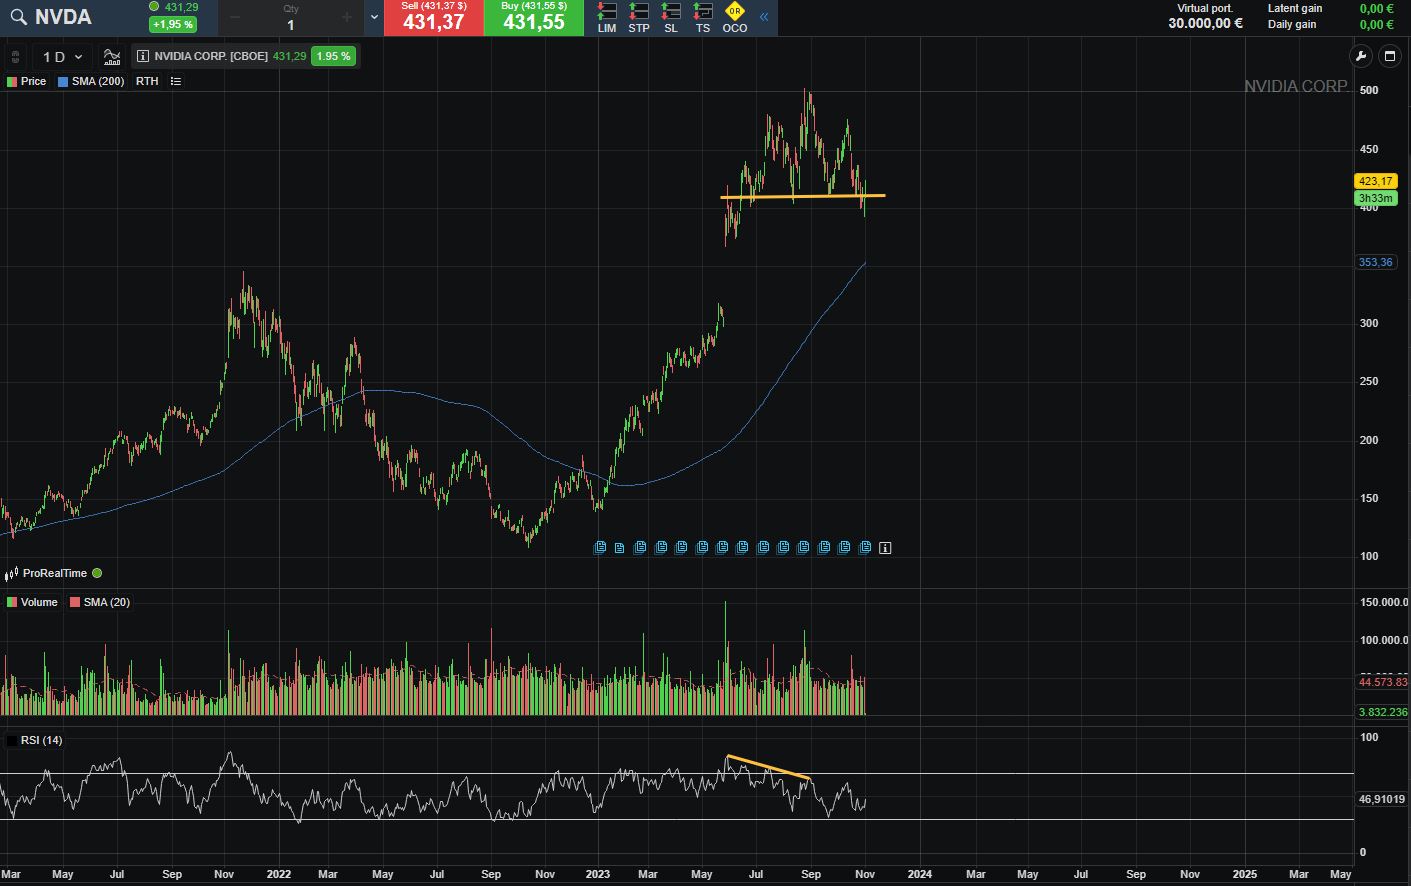Toggle the RSI (14) legend label
This screenshot has height=886, width=1411.
(41, 740)
